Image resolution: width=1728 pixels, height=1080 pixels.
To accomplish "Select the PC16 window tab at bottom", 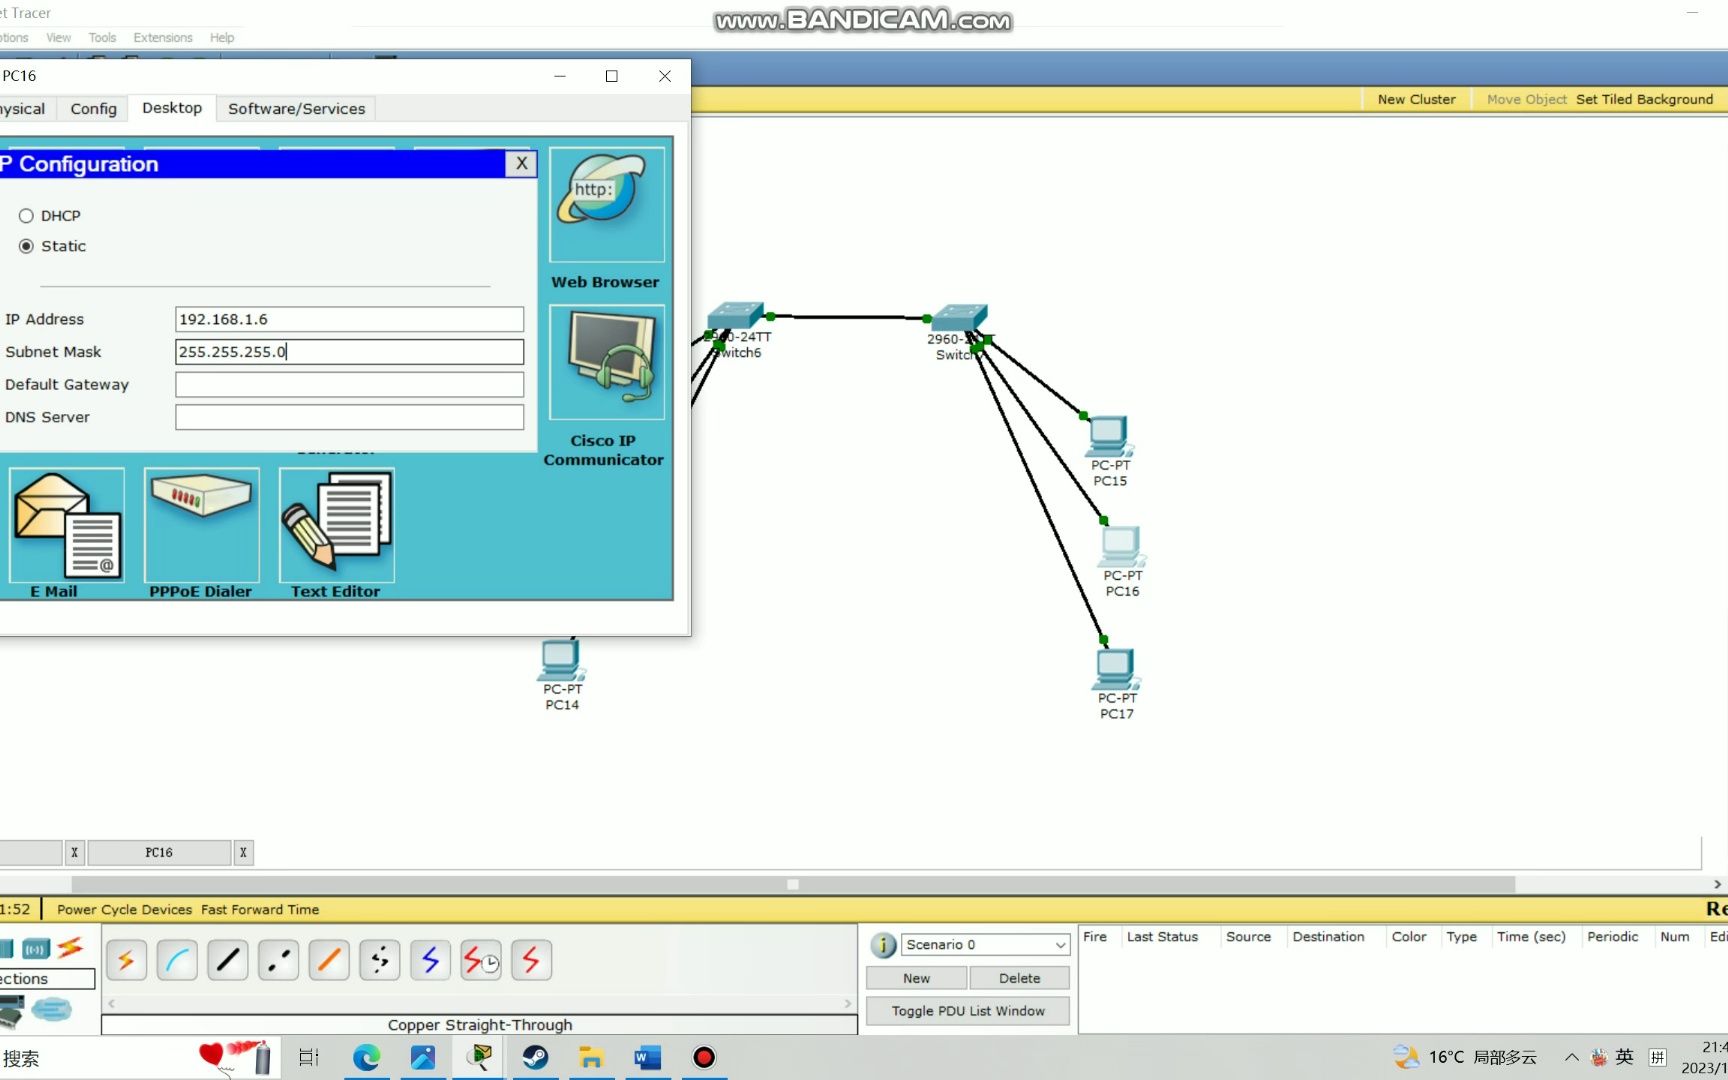I will coord(159,853).
